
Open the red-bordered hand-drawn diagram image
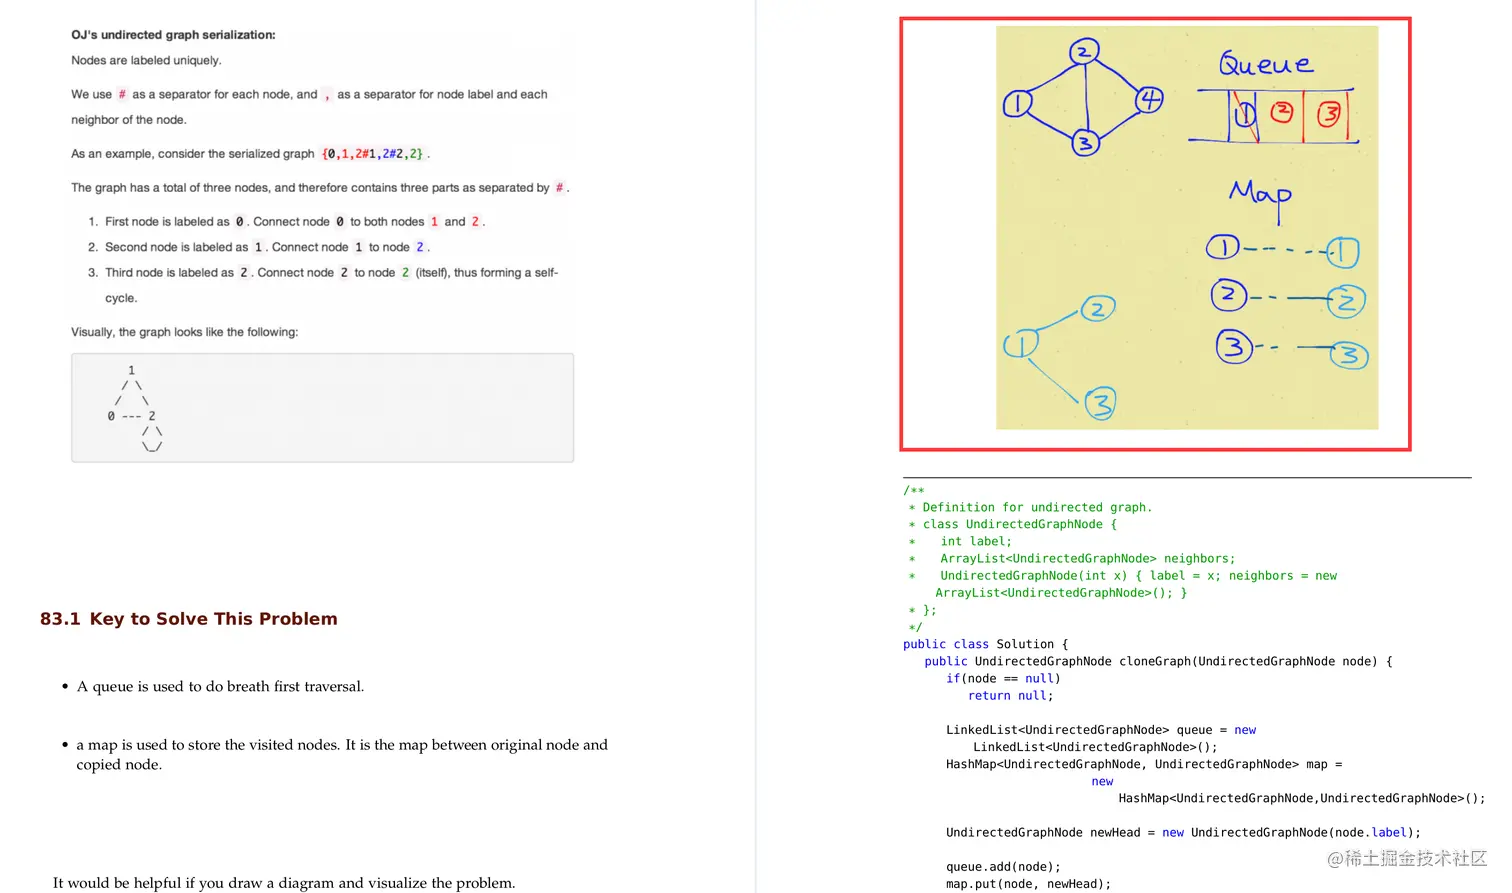pyautogui.click(x=1154, y=232)
